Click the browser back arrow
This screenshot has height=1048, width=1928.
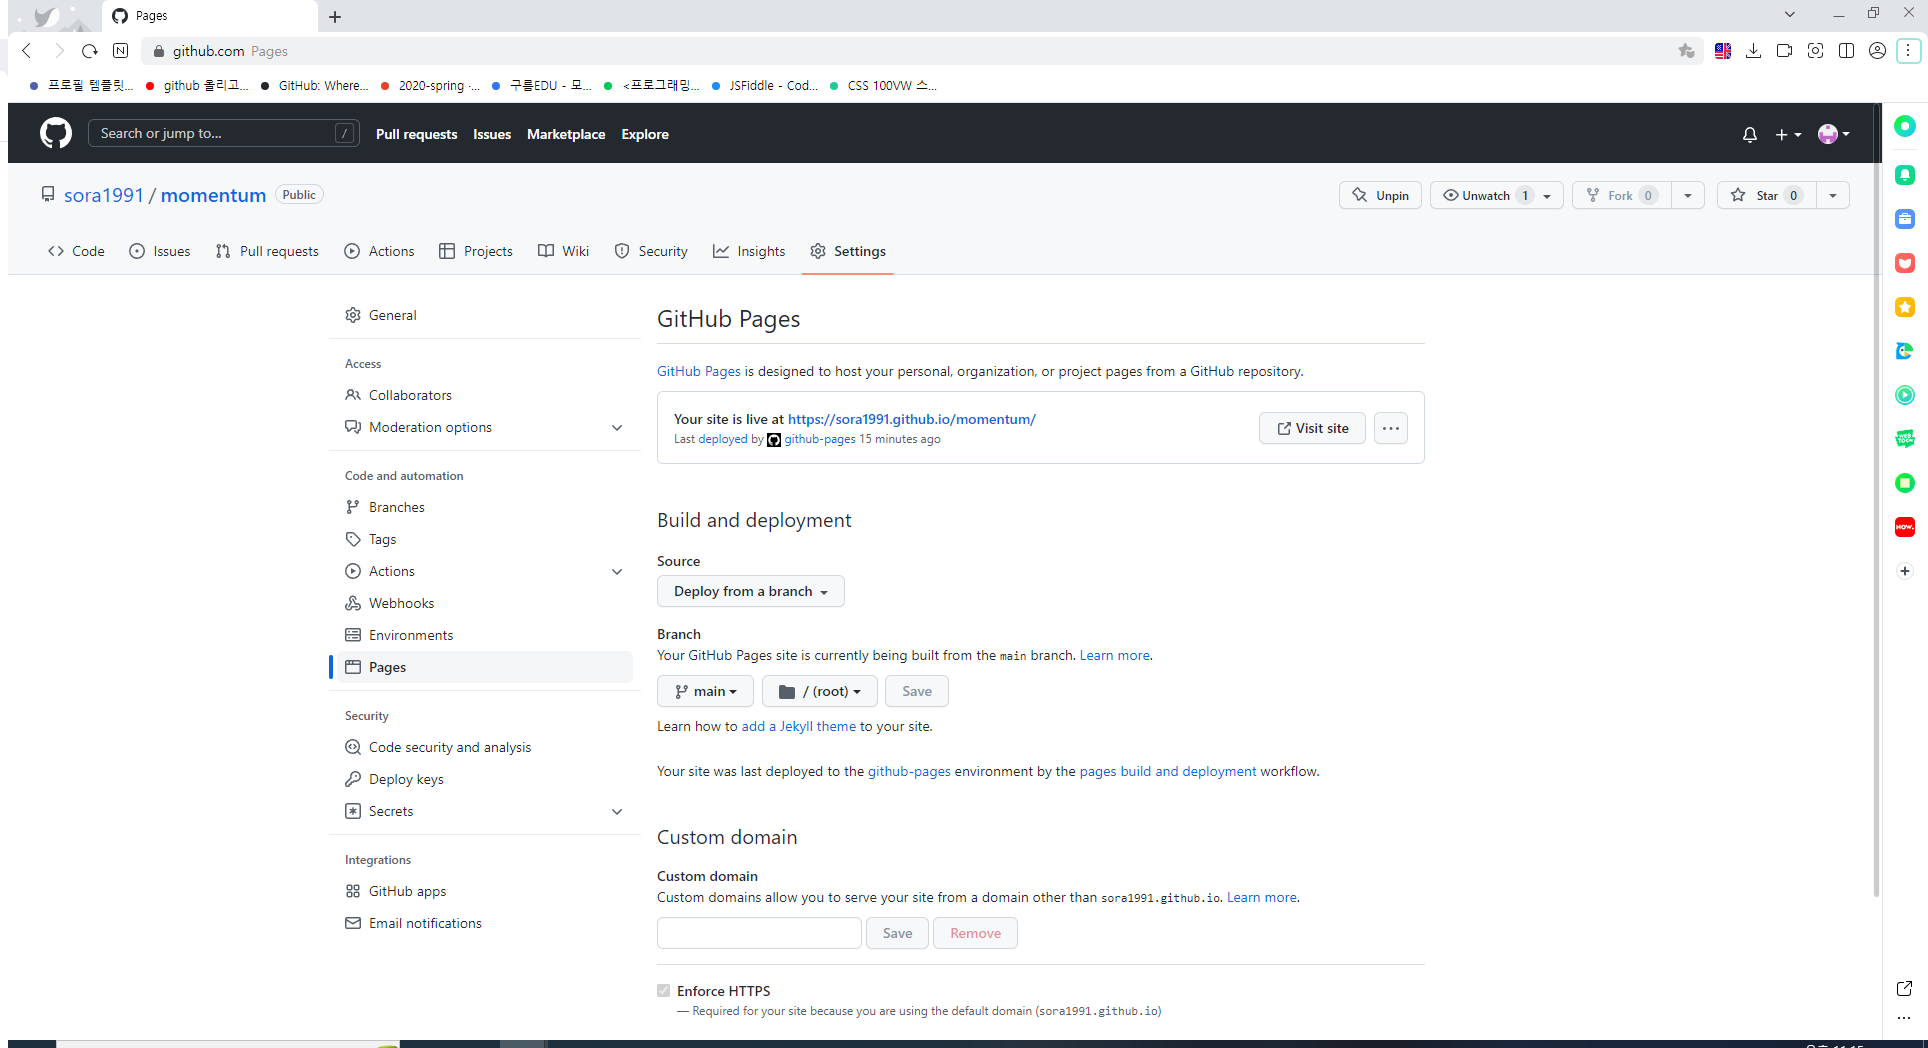[27, 51]
